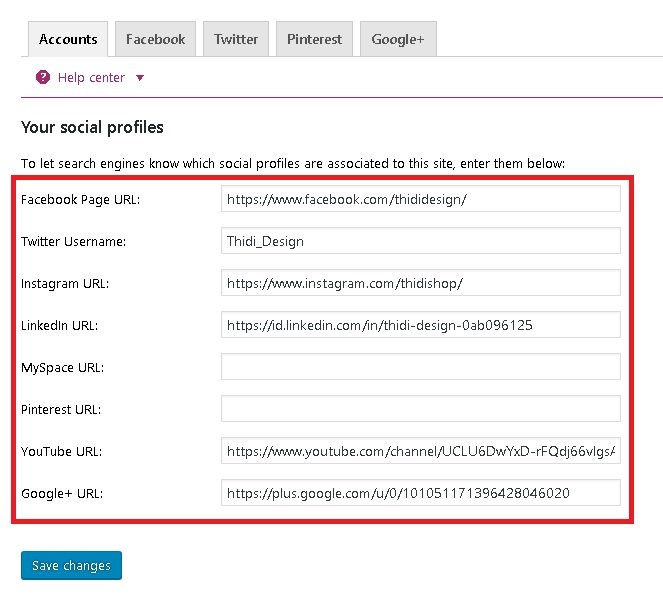Image resolution: width=663 pixels, height=597 pixels.
Task: Click the 'YouTube URL:' label text
Action: point(61,451)
